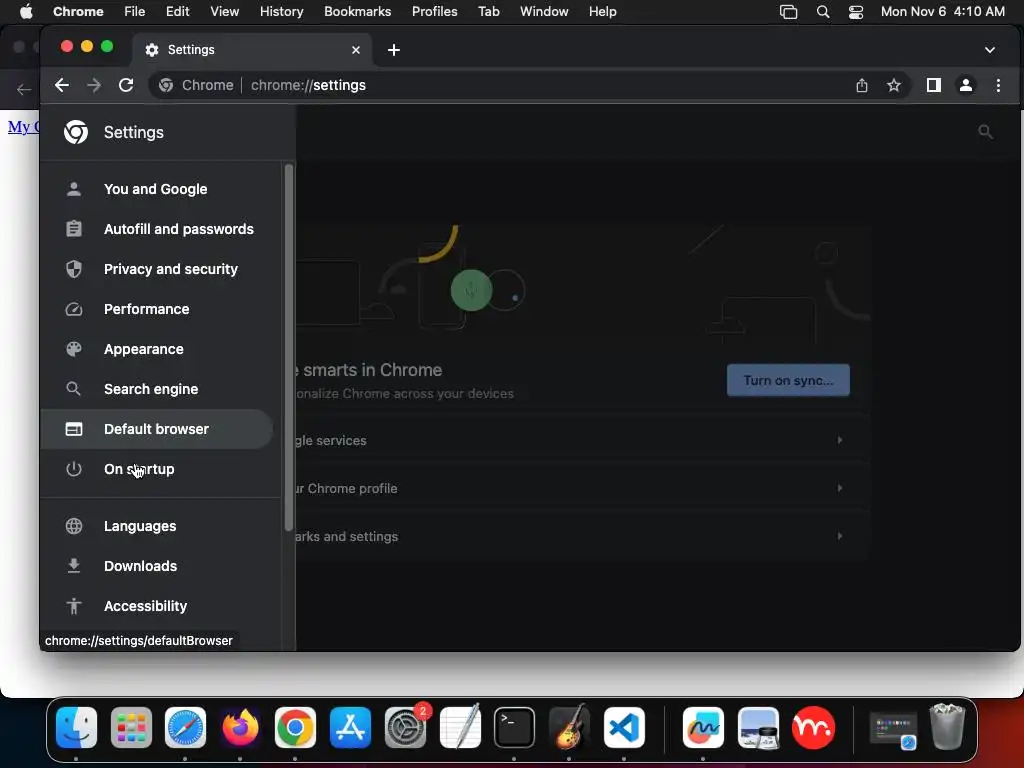Open Chrome three-dot menu
The image size is (1024, 768).
click(x=998, y=85)
